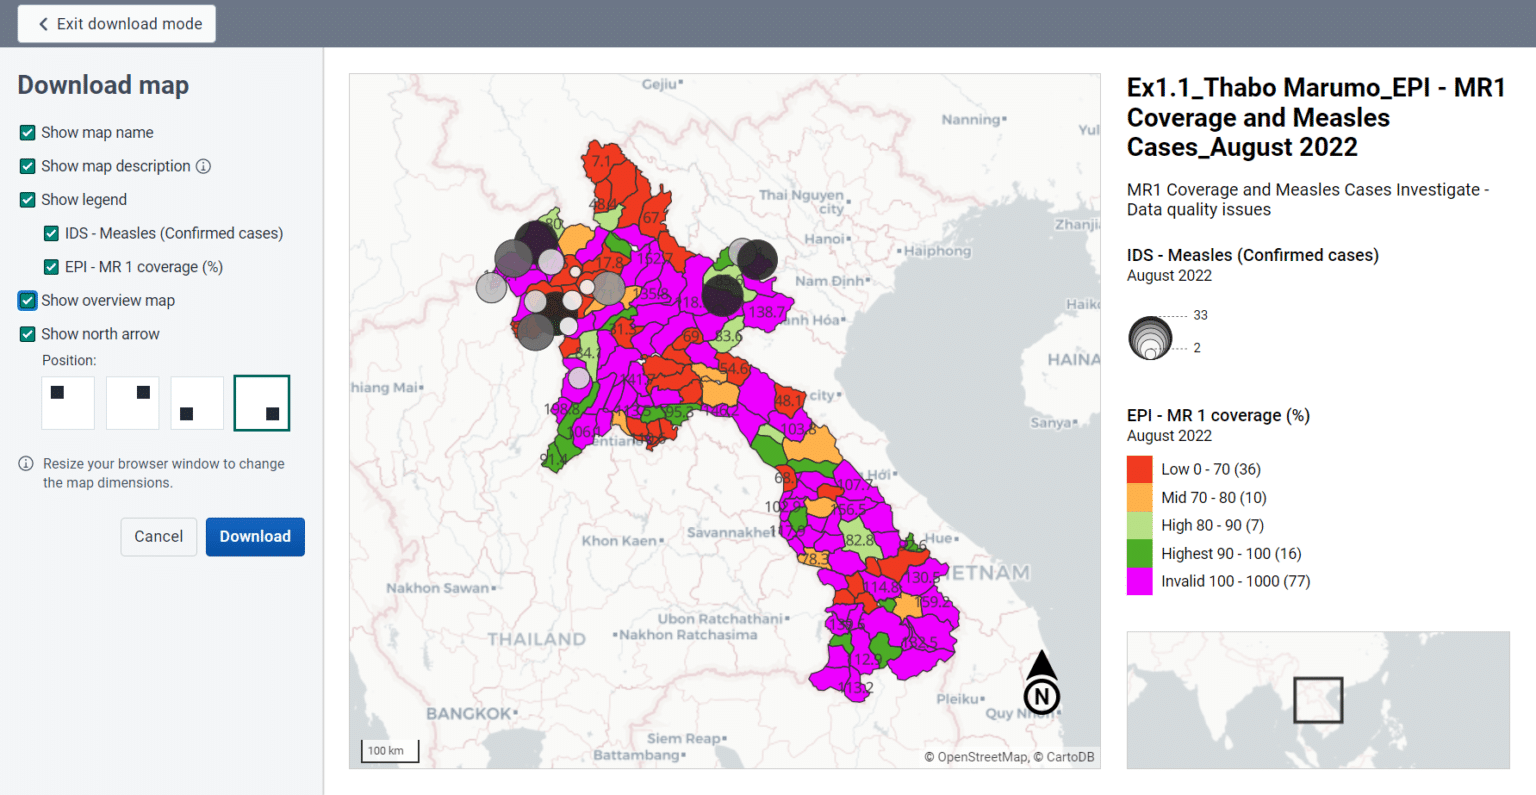The width and height of the screenshot is (1536, 795).
Task: Select bottom-right north arrow position
Action: coord(262,403)
